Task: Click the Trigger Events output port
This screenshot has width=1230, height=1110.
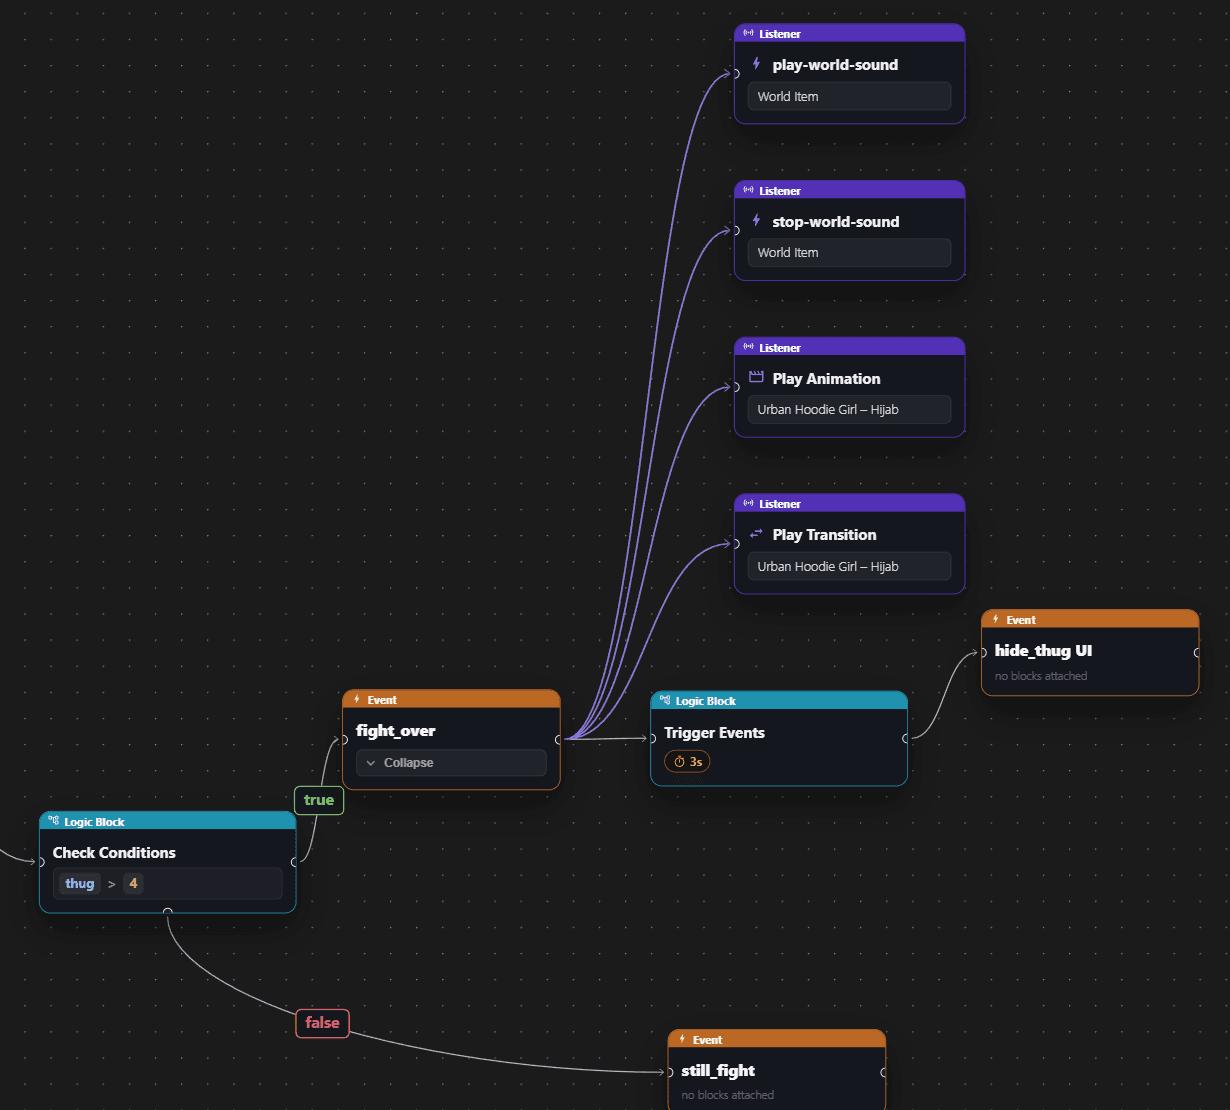Action: click(906, 739)
